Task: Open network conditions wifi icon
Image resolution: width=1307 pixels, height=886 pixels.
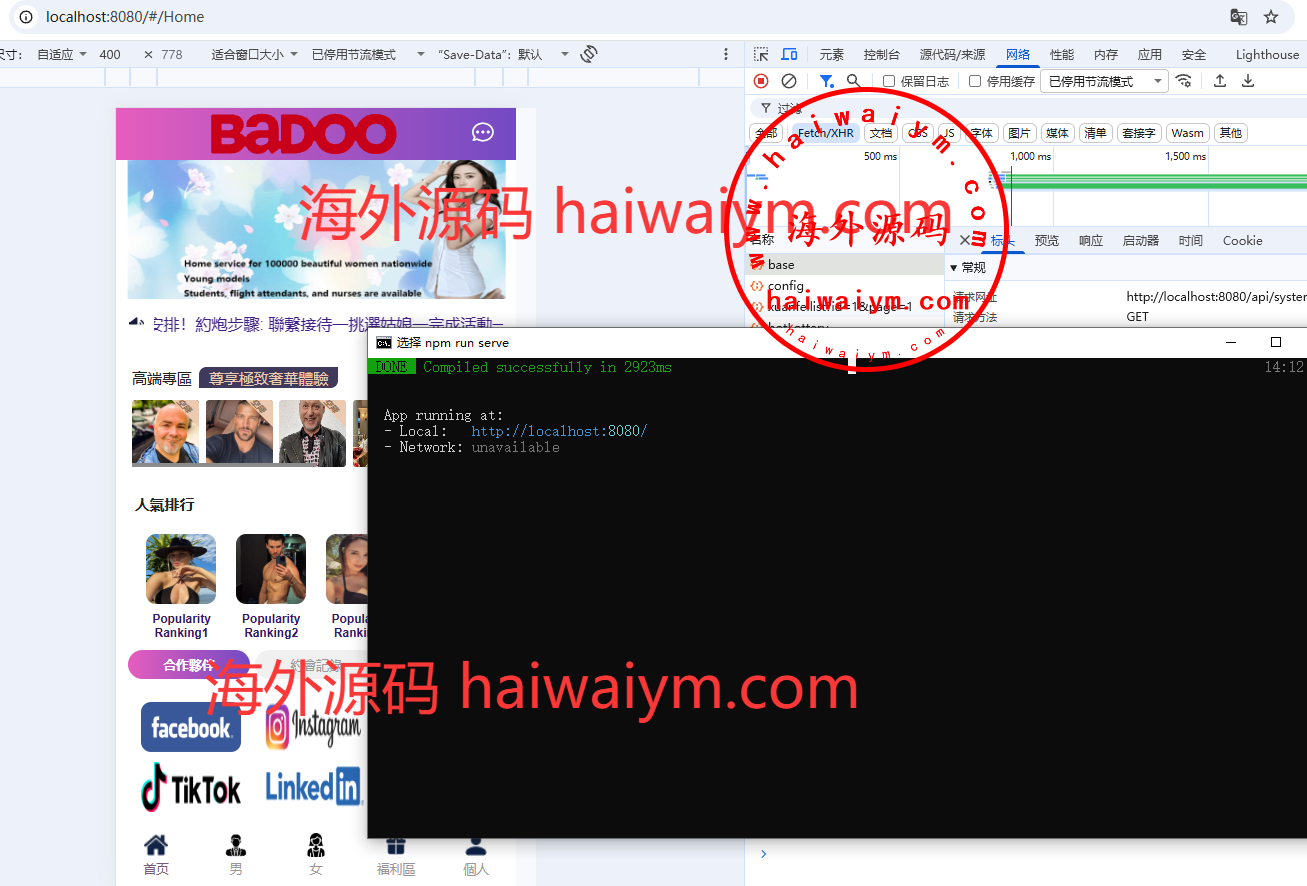Action: 1184,81
